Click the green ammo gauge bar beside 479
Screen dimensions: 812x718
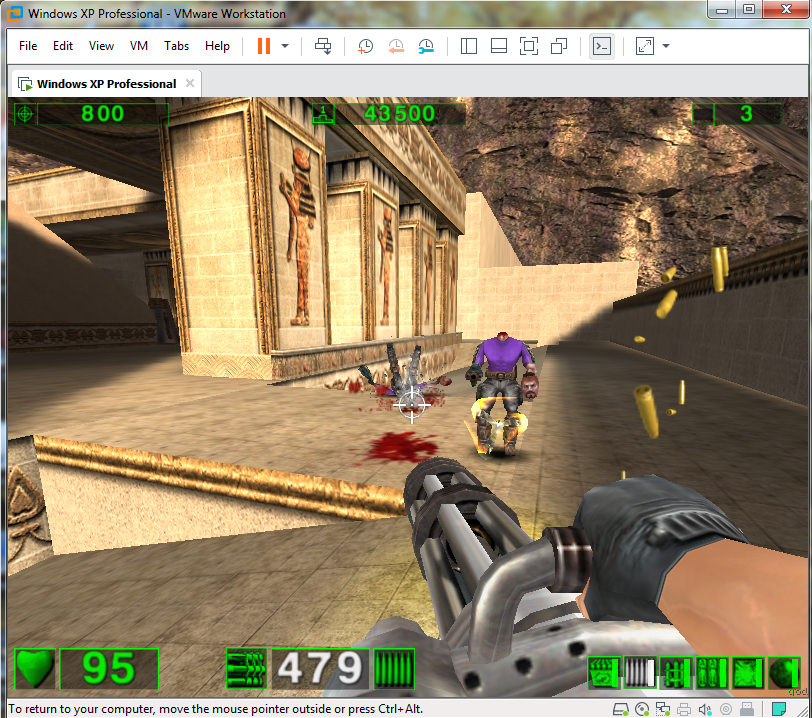click(394, 669)
